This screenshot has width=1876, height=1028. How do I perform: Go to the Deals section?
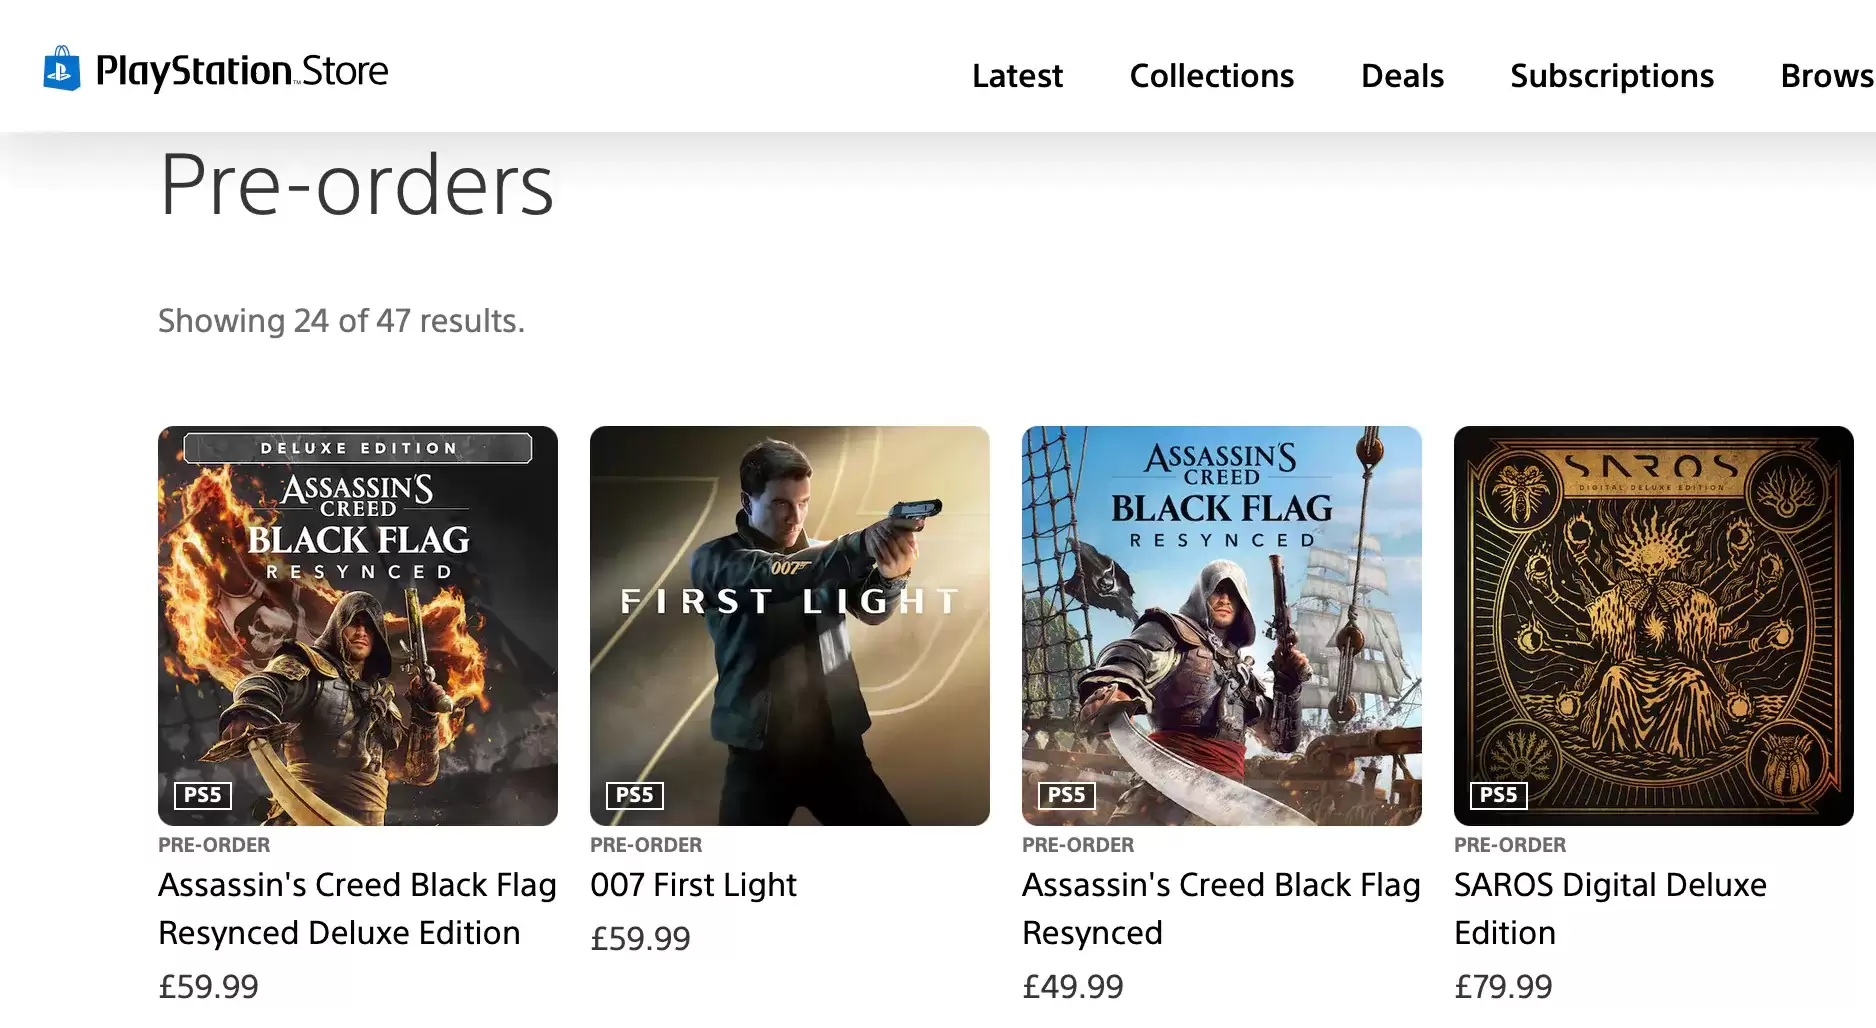pyautogui.click(x=1402, y=76)
